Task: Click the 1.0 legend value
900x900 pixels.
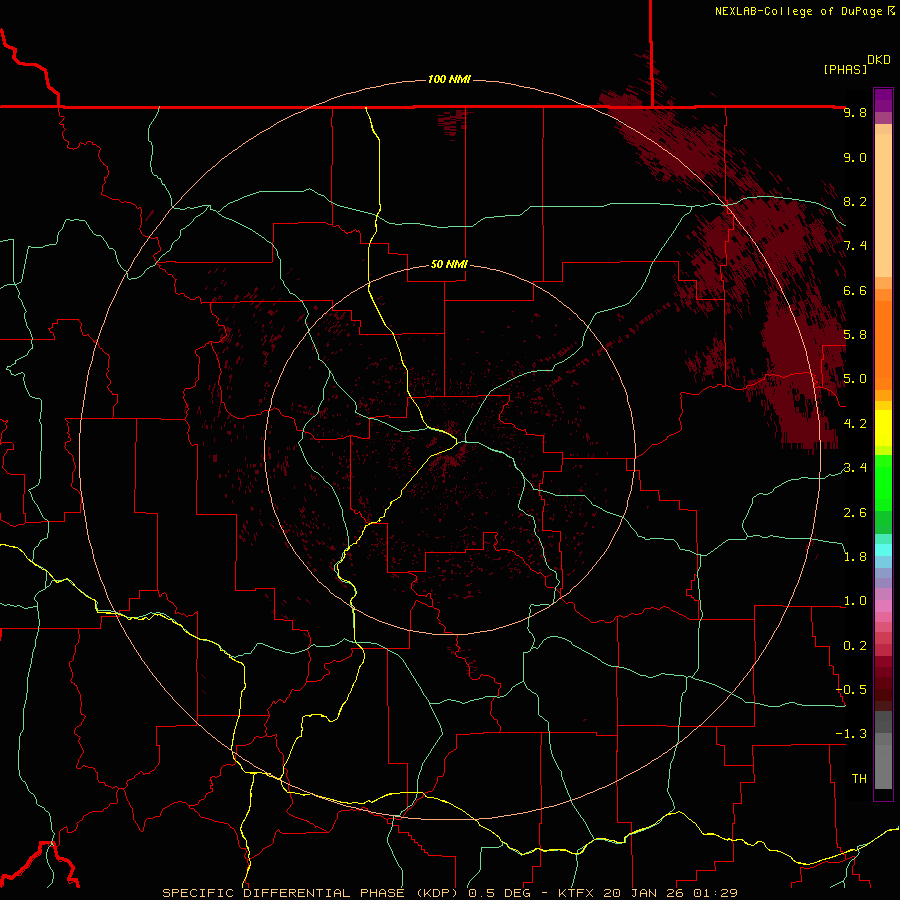Action: pyautogui.click(x=855, y=600)
